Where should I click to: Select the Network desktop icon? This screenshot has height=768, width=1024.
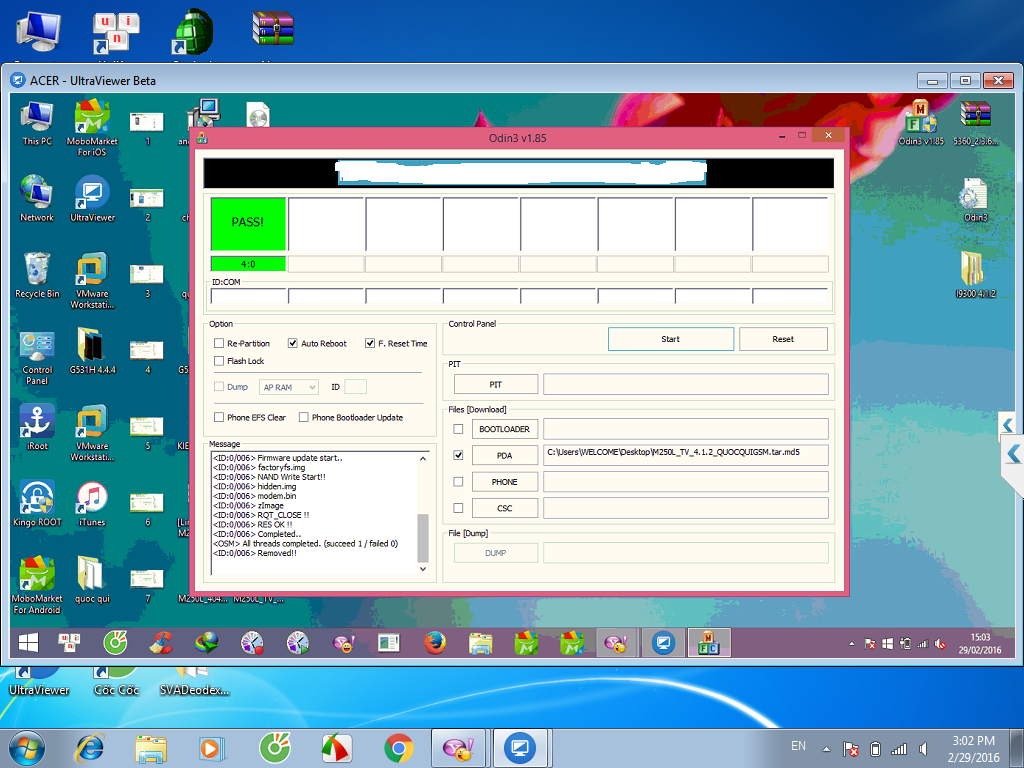point(37,199)
